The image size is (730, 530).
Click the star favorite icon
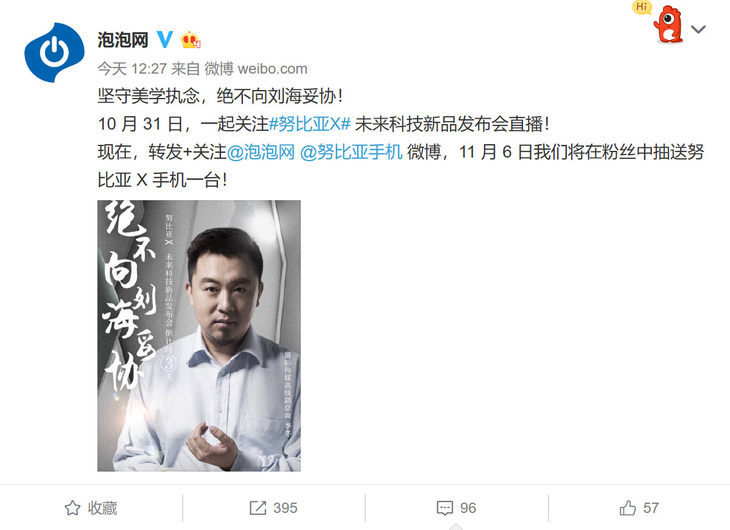pyautogui.click(x=72, y=508)
